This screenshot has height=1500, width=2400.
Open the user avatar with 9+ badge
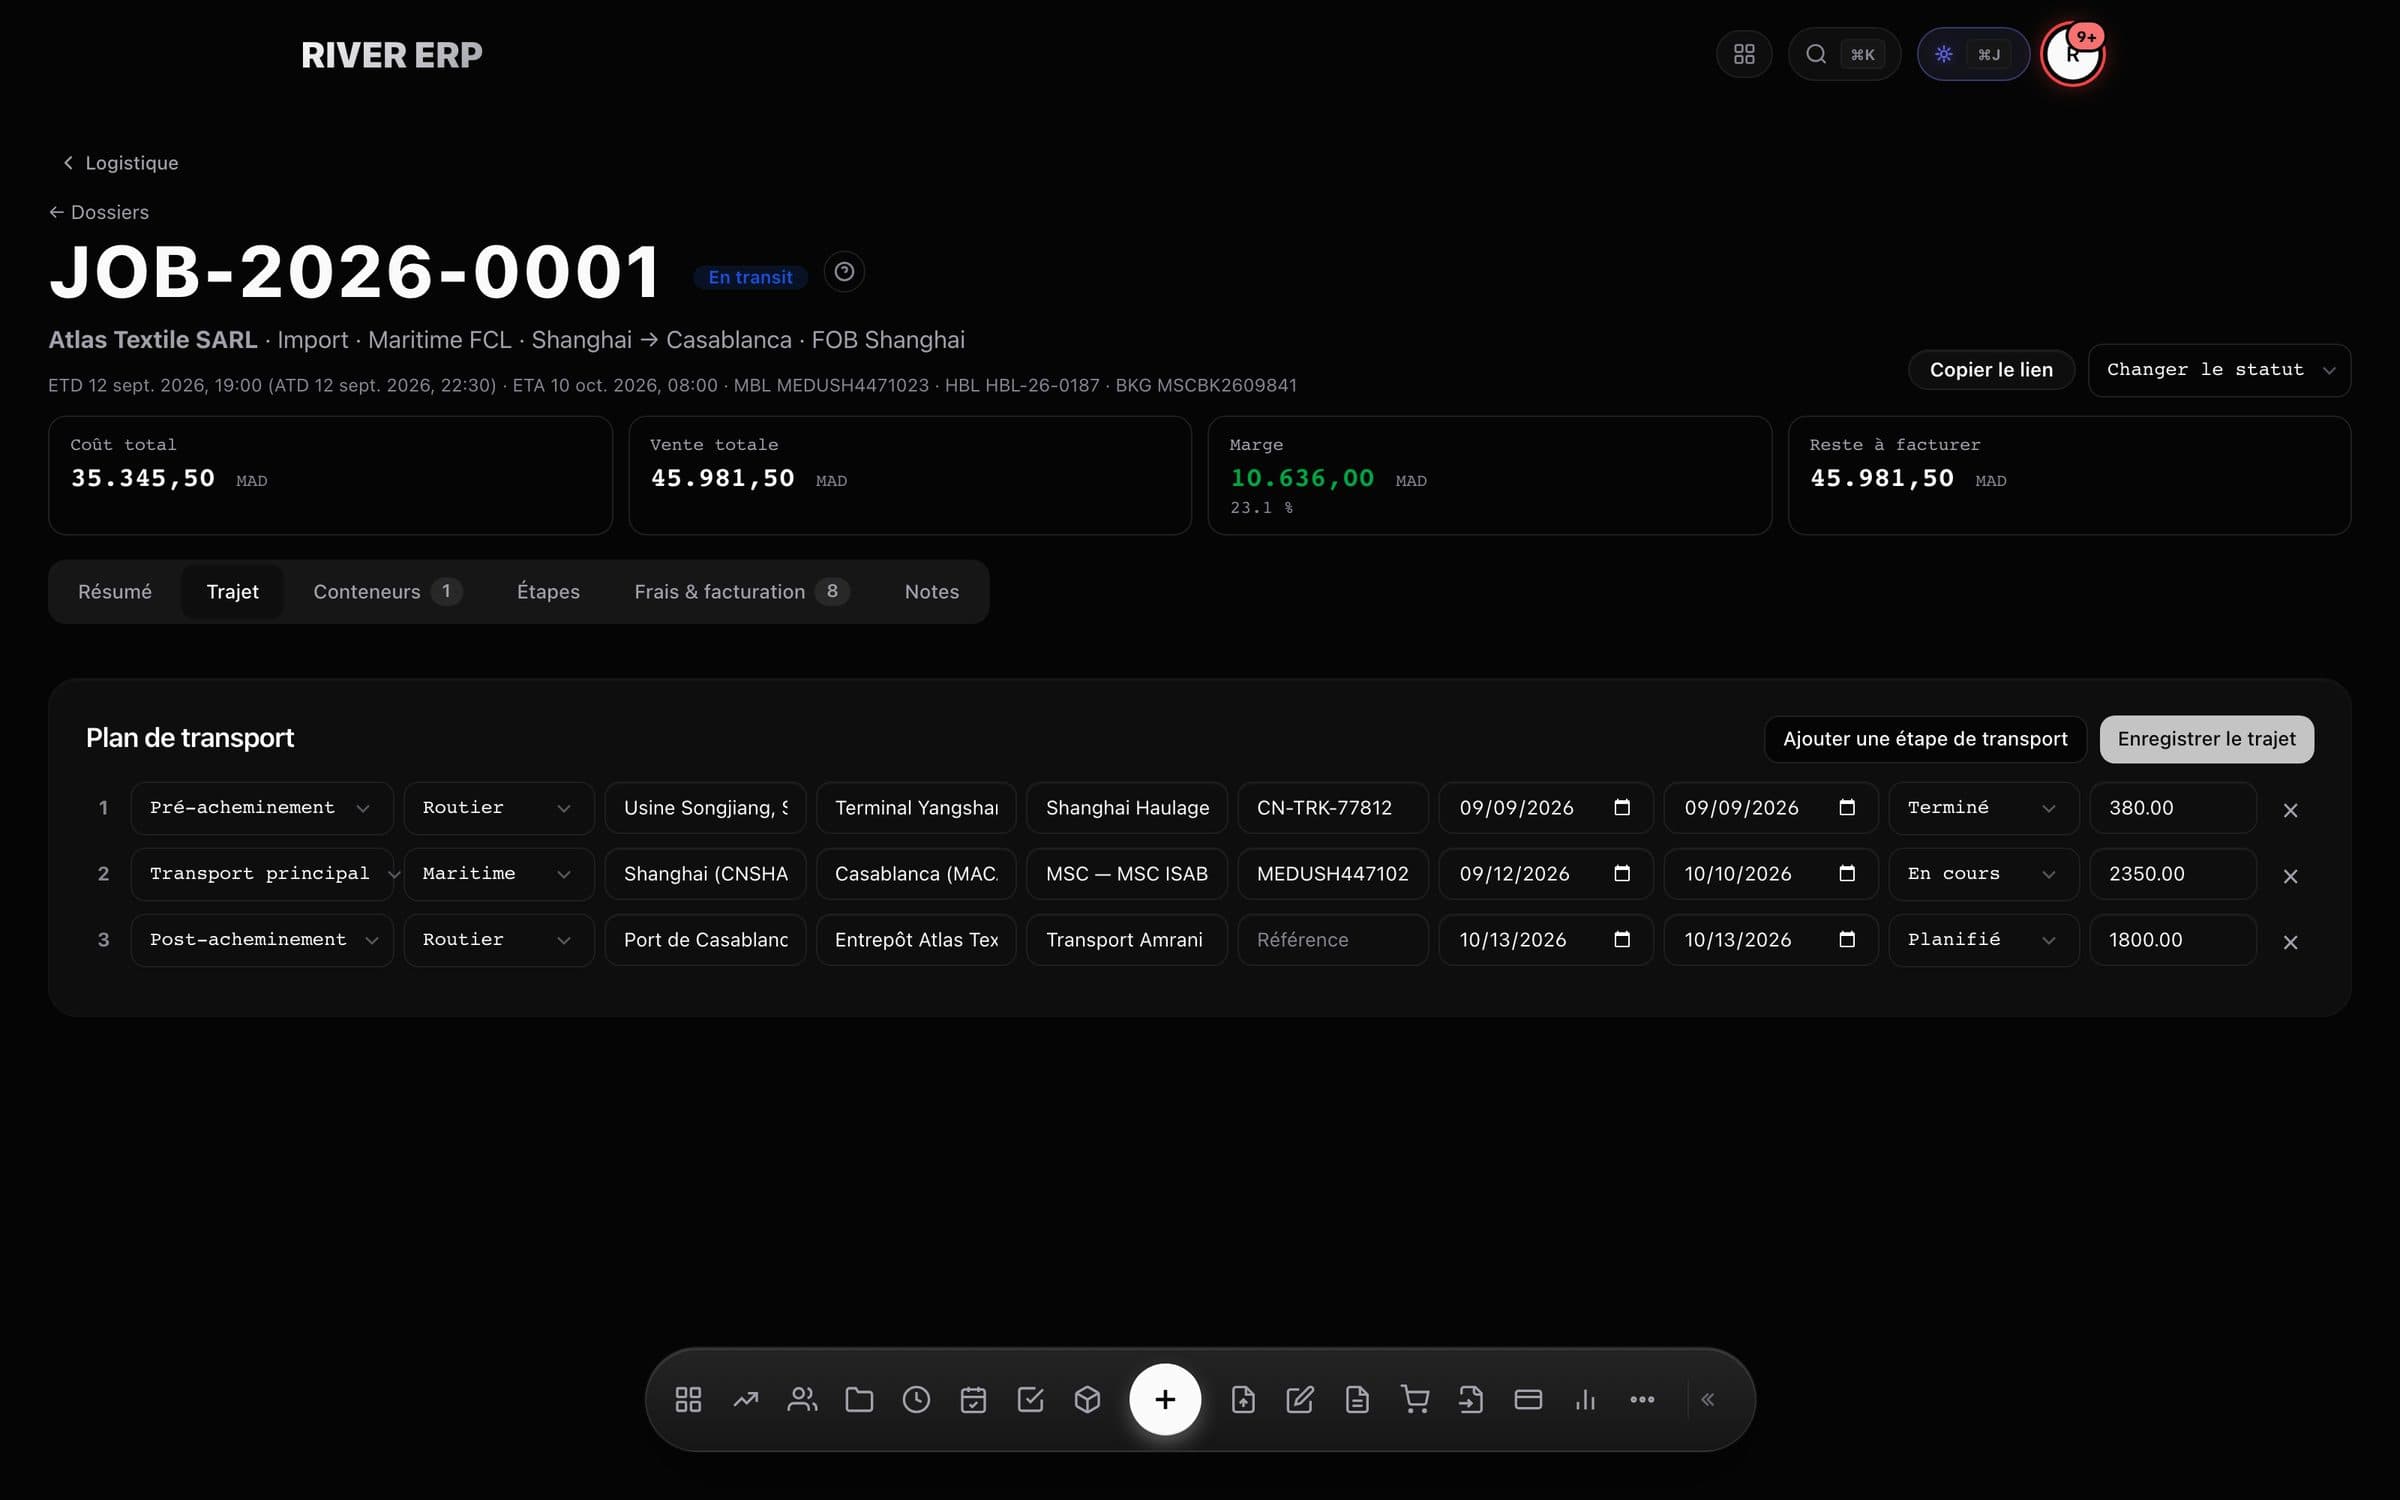pos(2073,54)
